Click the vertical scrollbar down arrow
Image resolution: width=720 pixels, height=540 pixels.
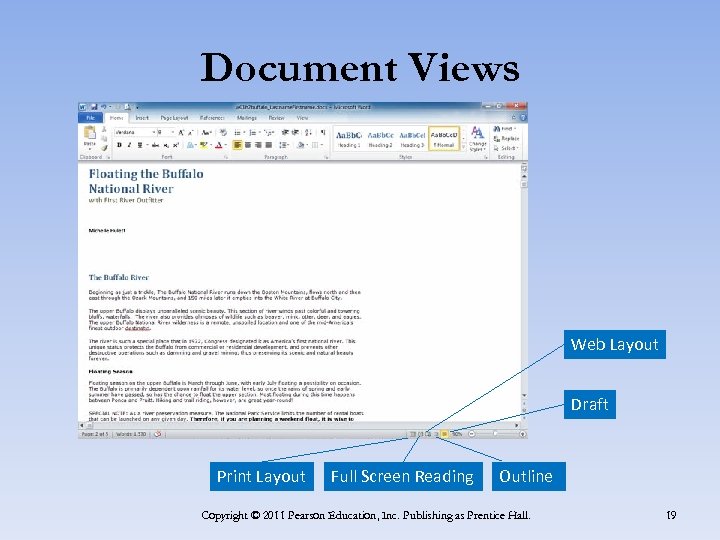pos(524,396)
